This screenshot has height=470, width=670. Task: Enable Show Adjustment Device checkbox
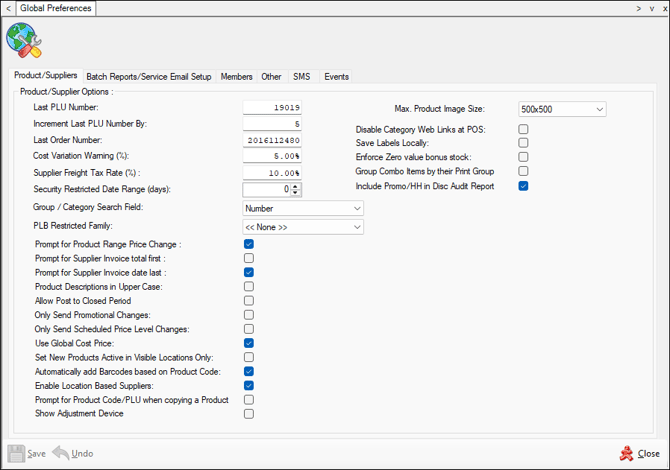tap(249, 414)
